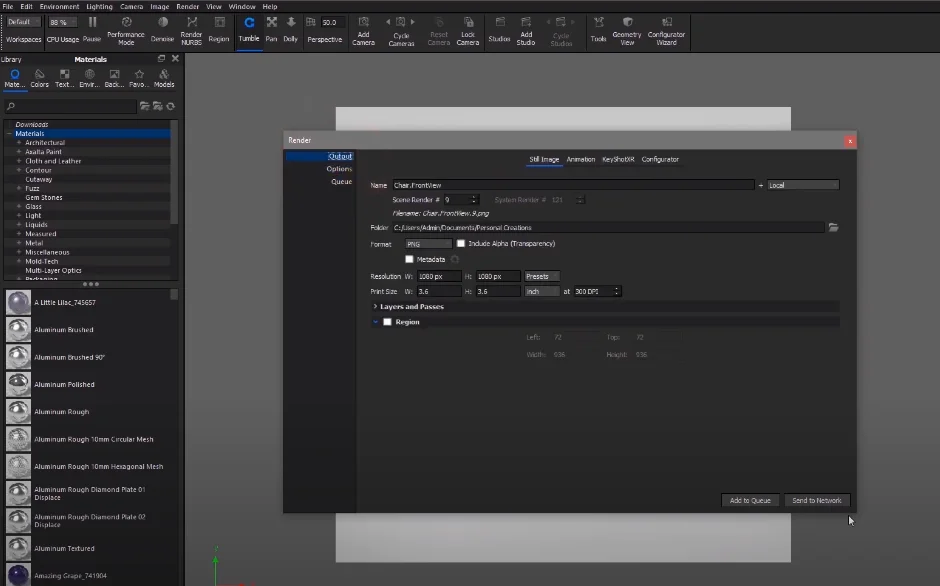Launch the Configurator Wizard

(x=667, y=22)
